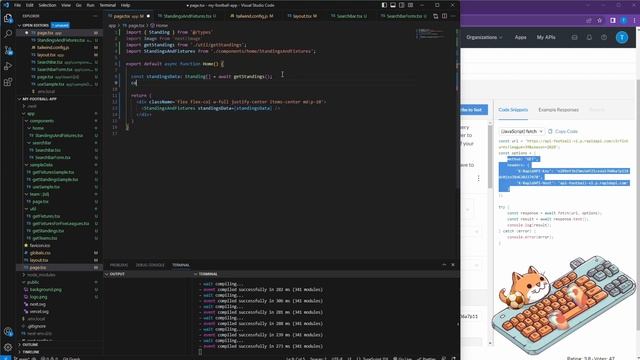Open the Help menu

pyautogui.click(x=126, y=5)
